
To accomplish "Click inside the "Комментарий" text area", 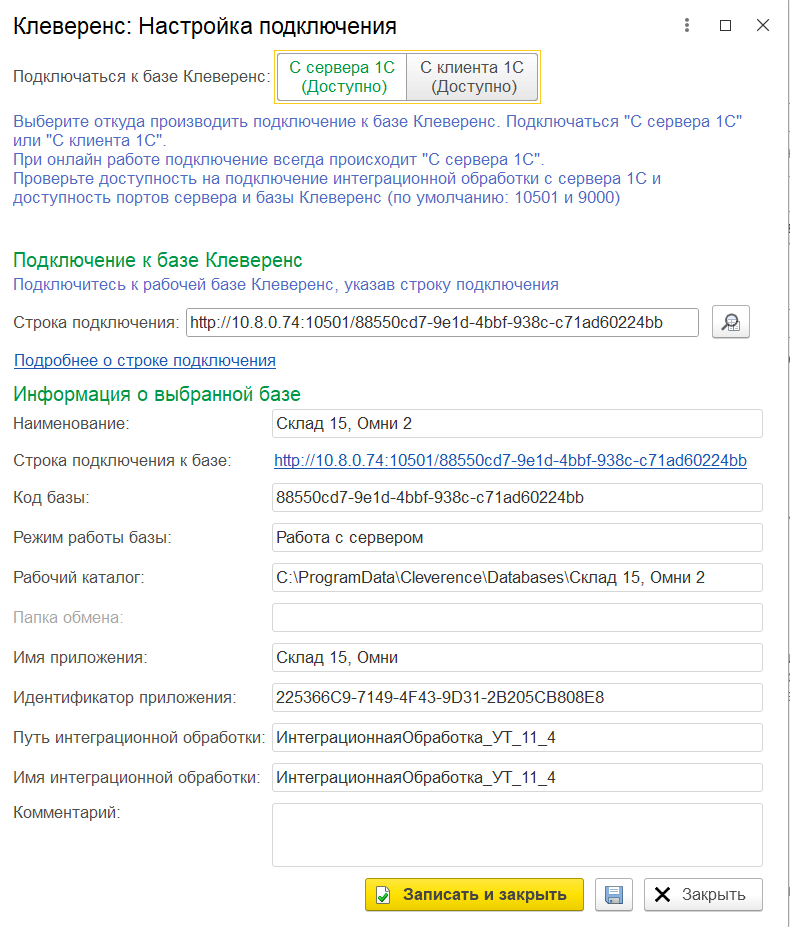I will coord(517,834).
